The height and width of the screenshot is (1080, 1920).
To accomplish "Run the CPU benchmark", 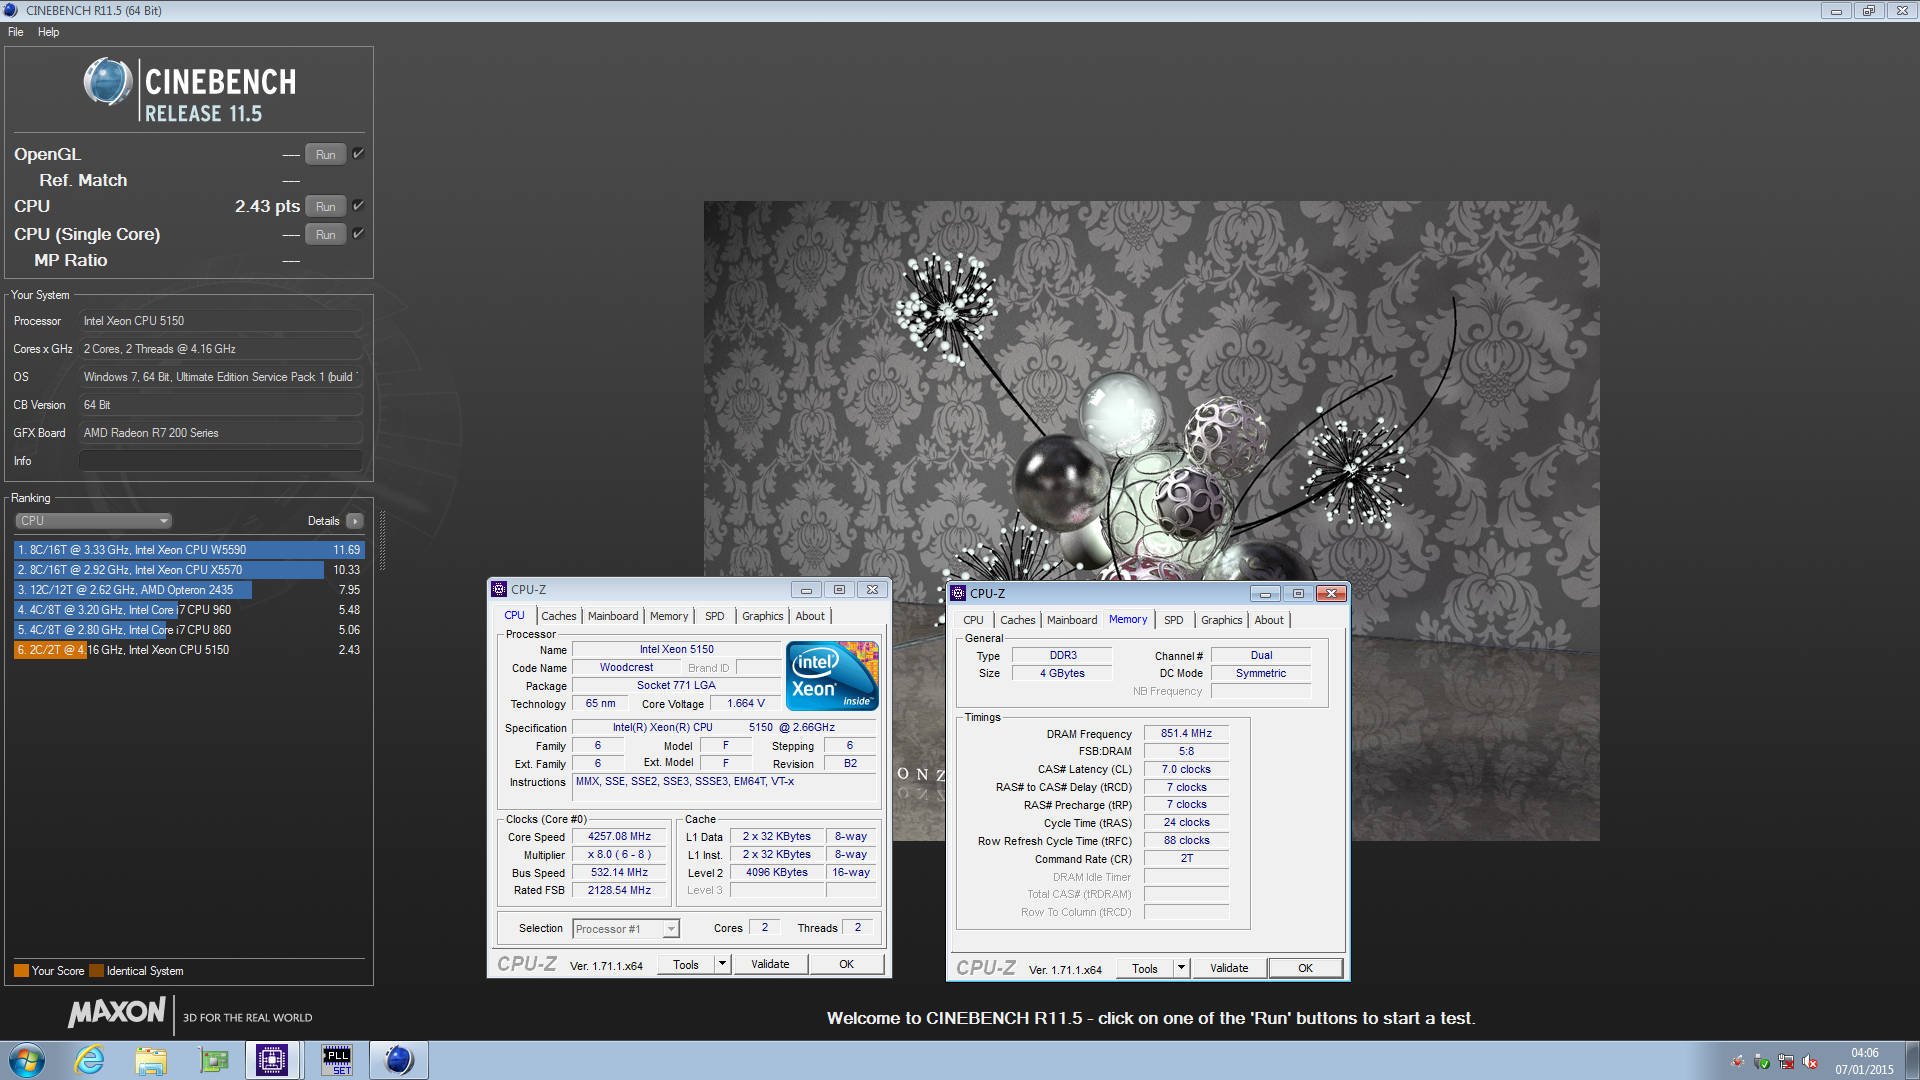I will (x=326, y=206).
